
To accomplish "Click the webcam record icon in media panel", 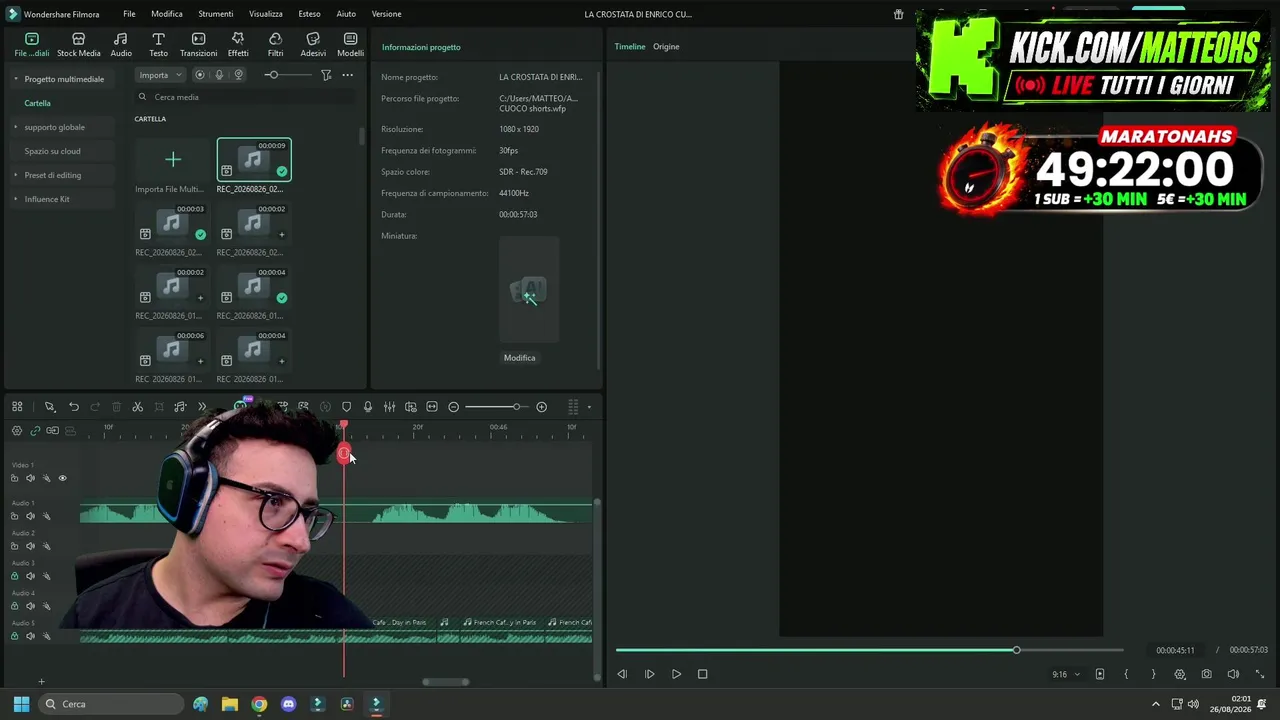I will [x=238, y=75].
